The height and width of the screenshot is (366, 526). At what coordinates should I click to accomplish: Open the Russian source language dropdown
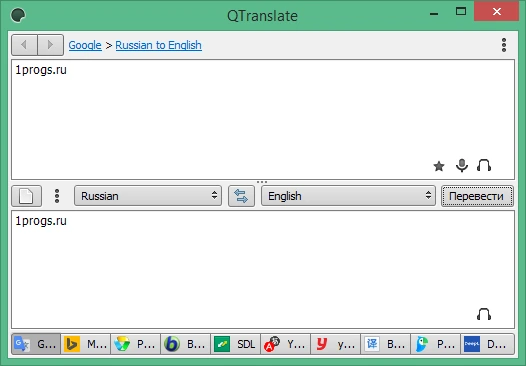[x=148, y=196]
